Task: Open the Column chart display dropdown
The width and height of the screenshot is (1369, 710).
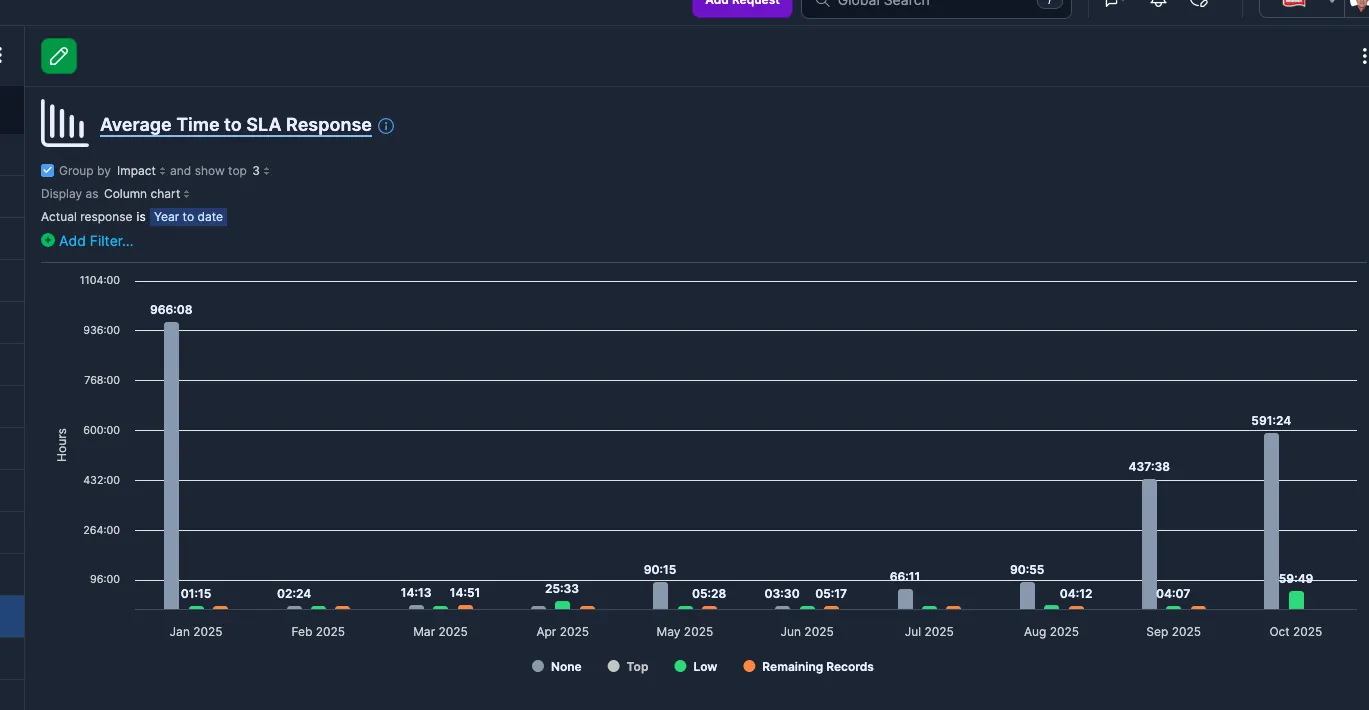Action: tap(147, 194)
